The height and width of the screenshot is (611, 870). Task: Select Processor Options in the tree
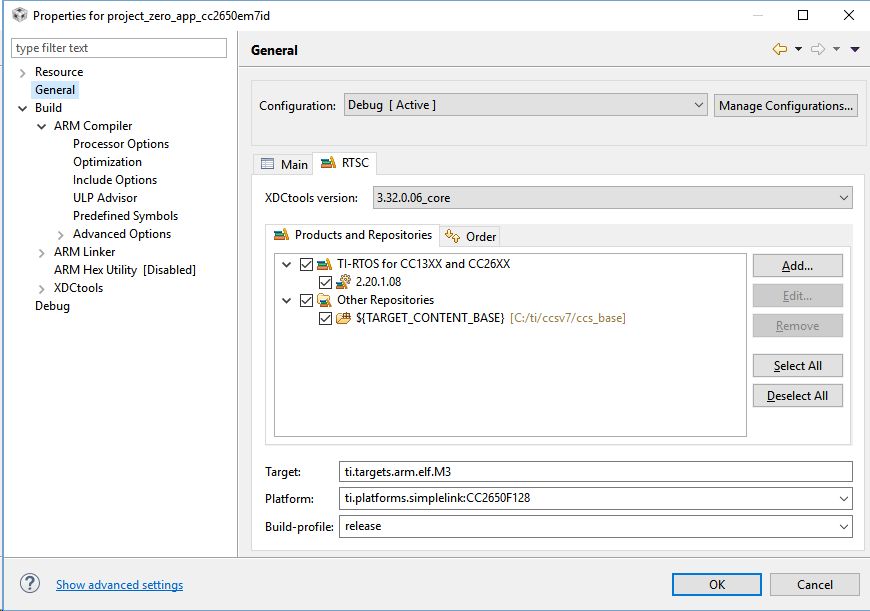click(121, 144)
